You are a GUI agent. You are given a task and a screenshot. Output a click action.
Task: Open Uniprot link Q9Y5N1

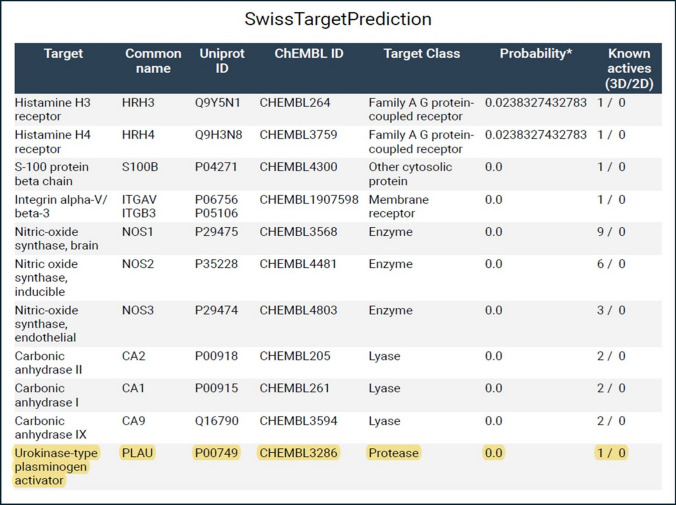[218, 103]
